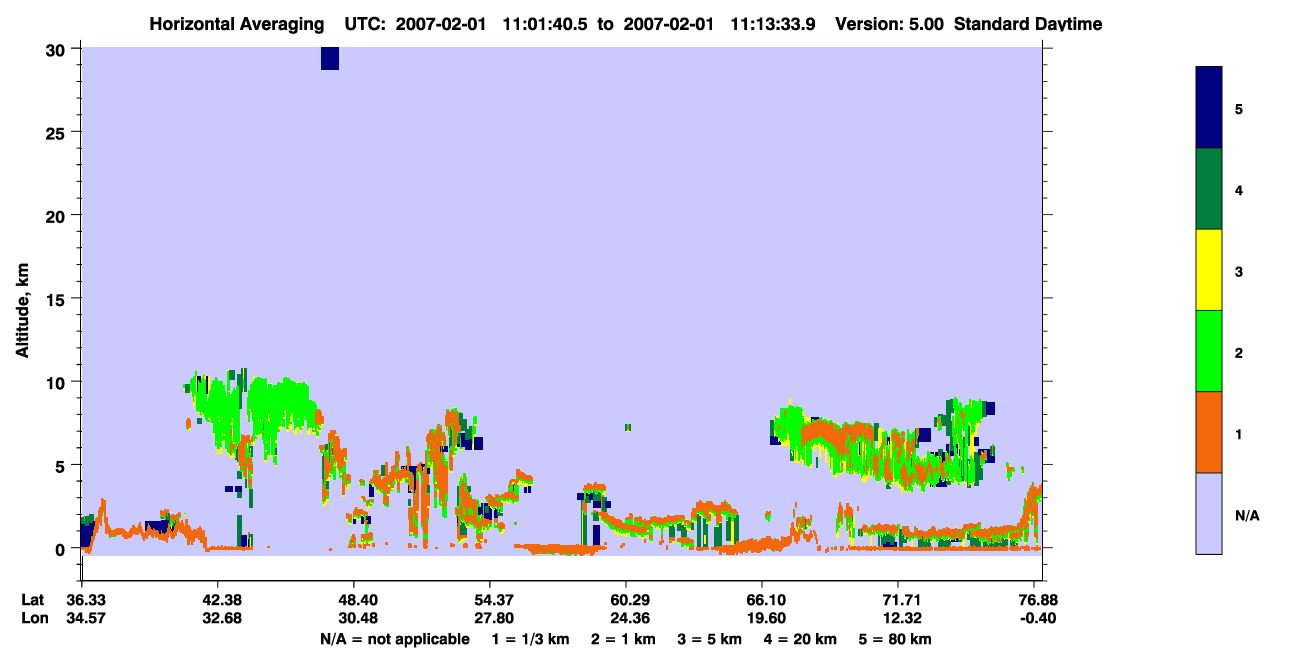
Task: Click the colorbar label '5'
Action: click(1239, 109)
